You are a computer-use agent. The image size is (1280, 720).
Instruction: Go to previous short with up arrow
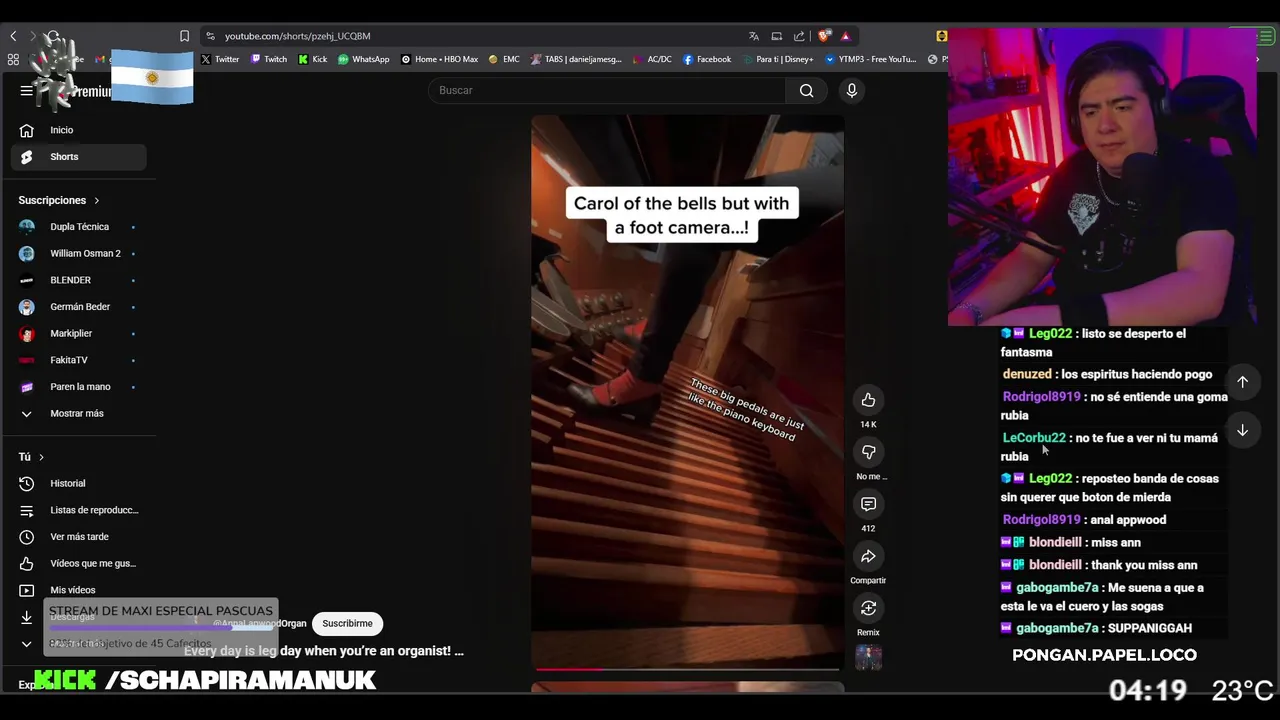(1242, 381)
